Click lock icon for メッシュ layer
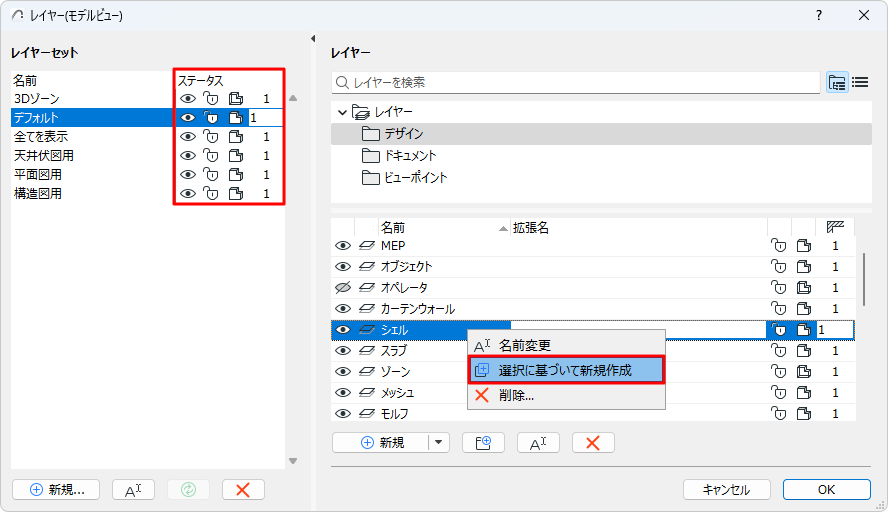Viewport: 888px width, 512px height. point(779,392)
